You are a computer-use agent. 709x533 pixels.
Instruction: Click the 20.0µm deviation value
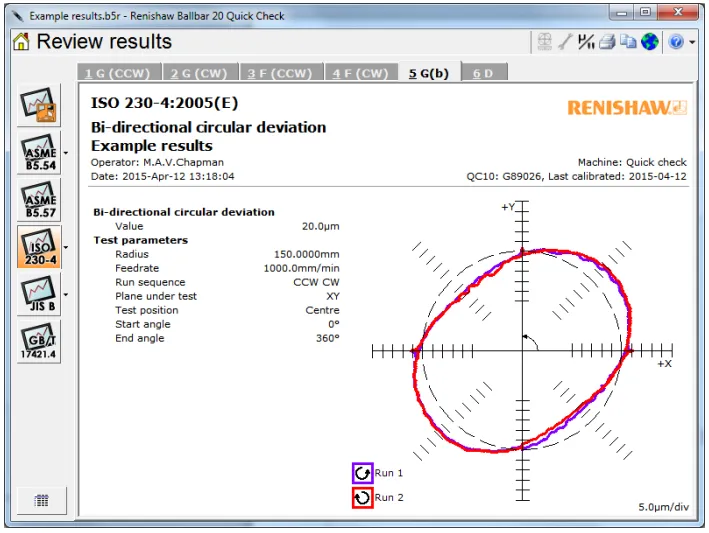(321, 226)
